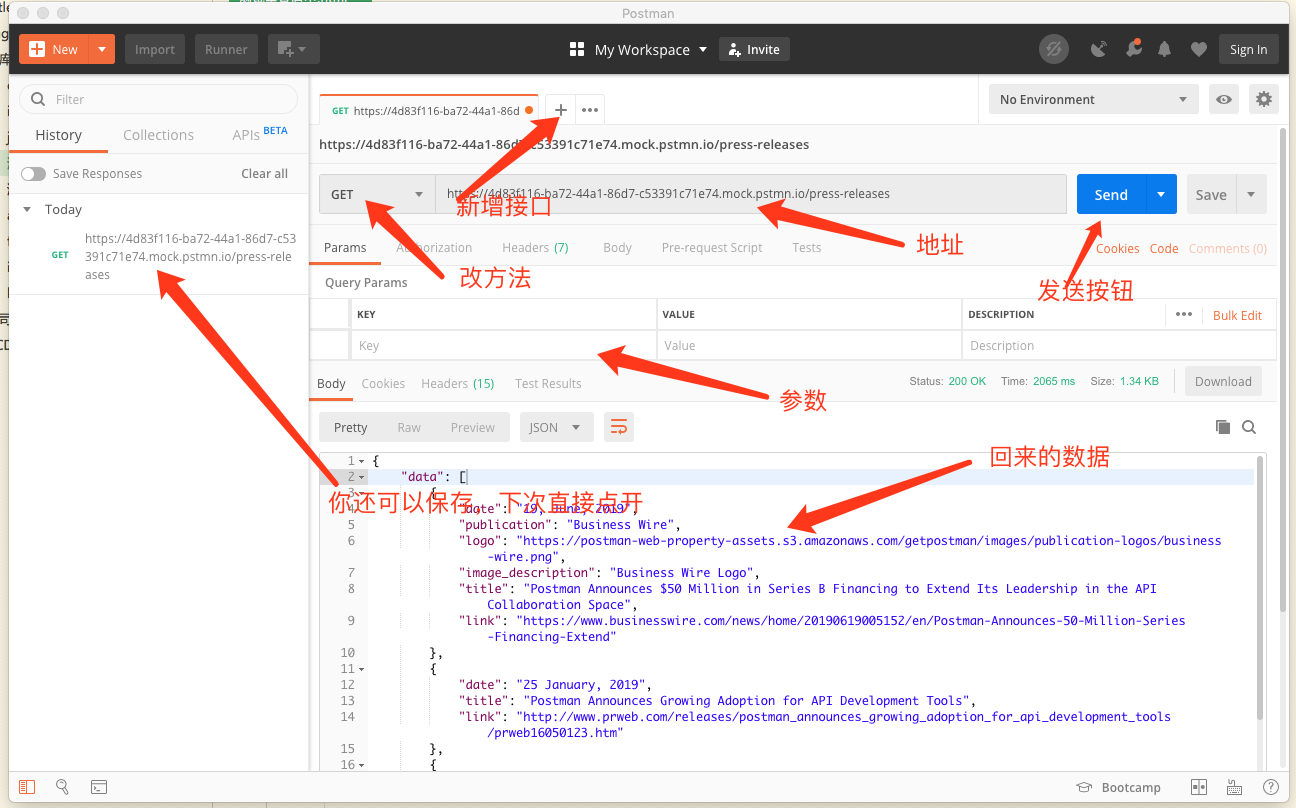This screenshot has height=808, width=1296.
Task: Open the Cookies link
Action: (x=1117, y=249)
